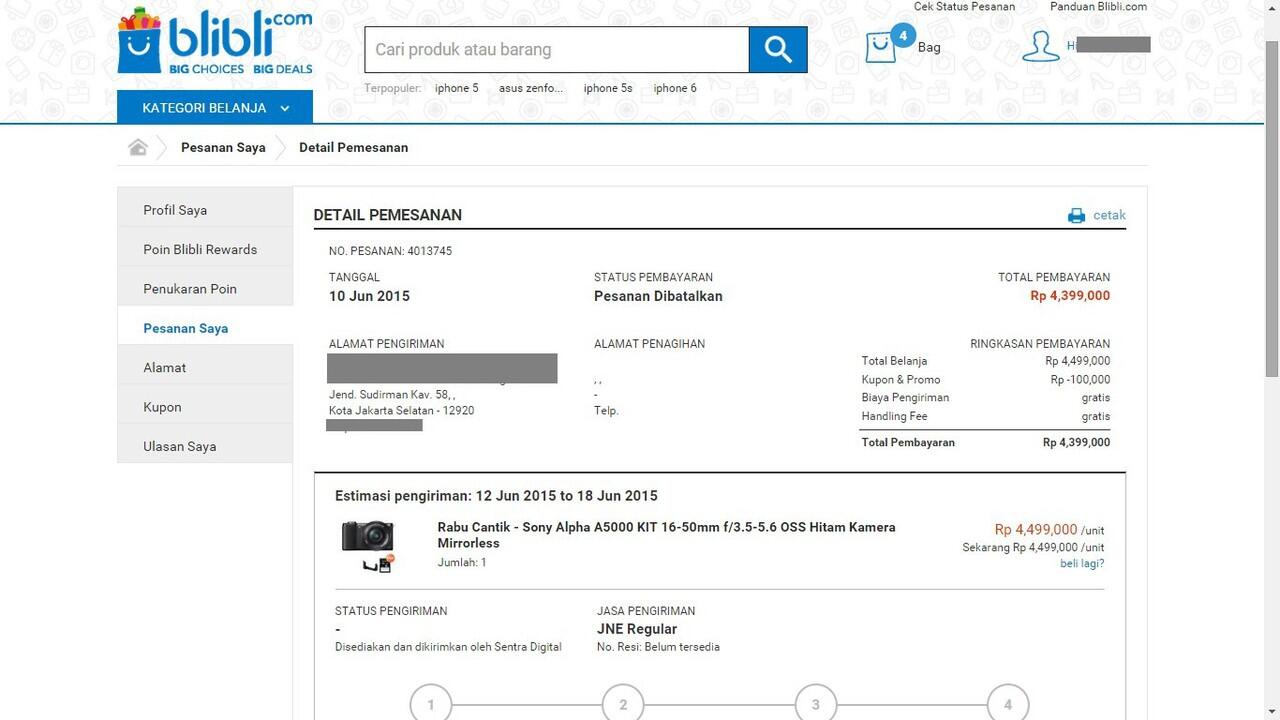Open the shopping Bag icon
Viewport: 1280px width, 720px height.
[x=880, y=47]
